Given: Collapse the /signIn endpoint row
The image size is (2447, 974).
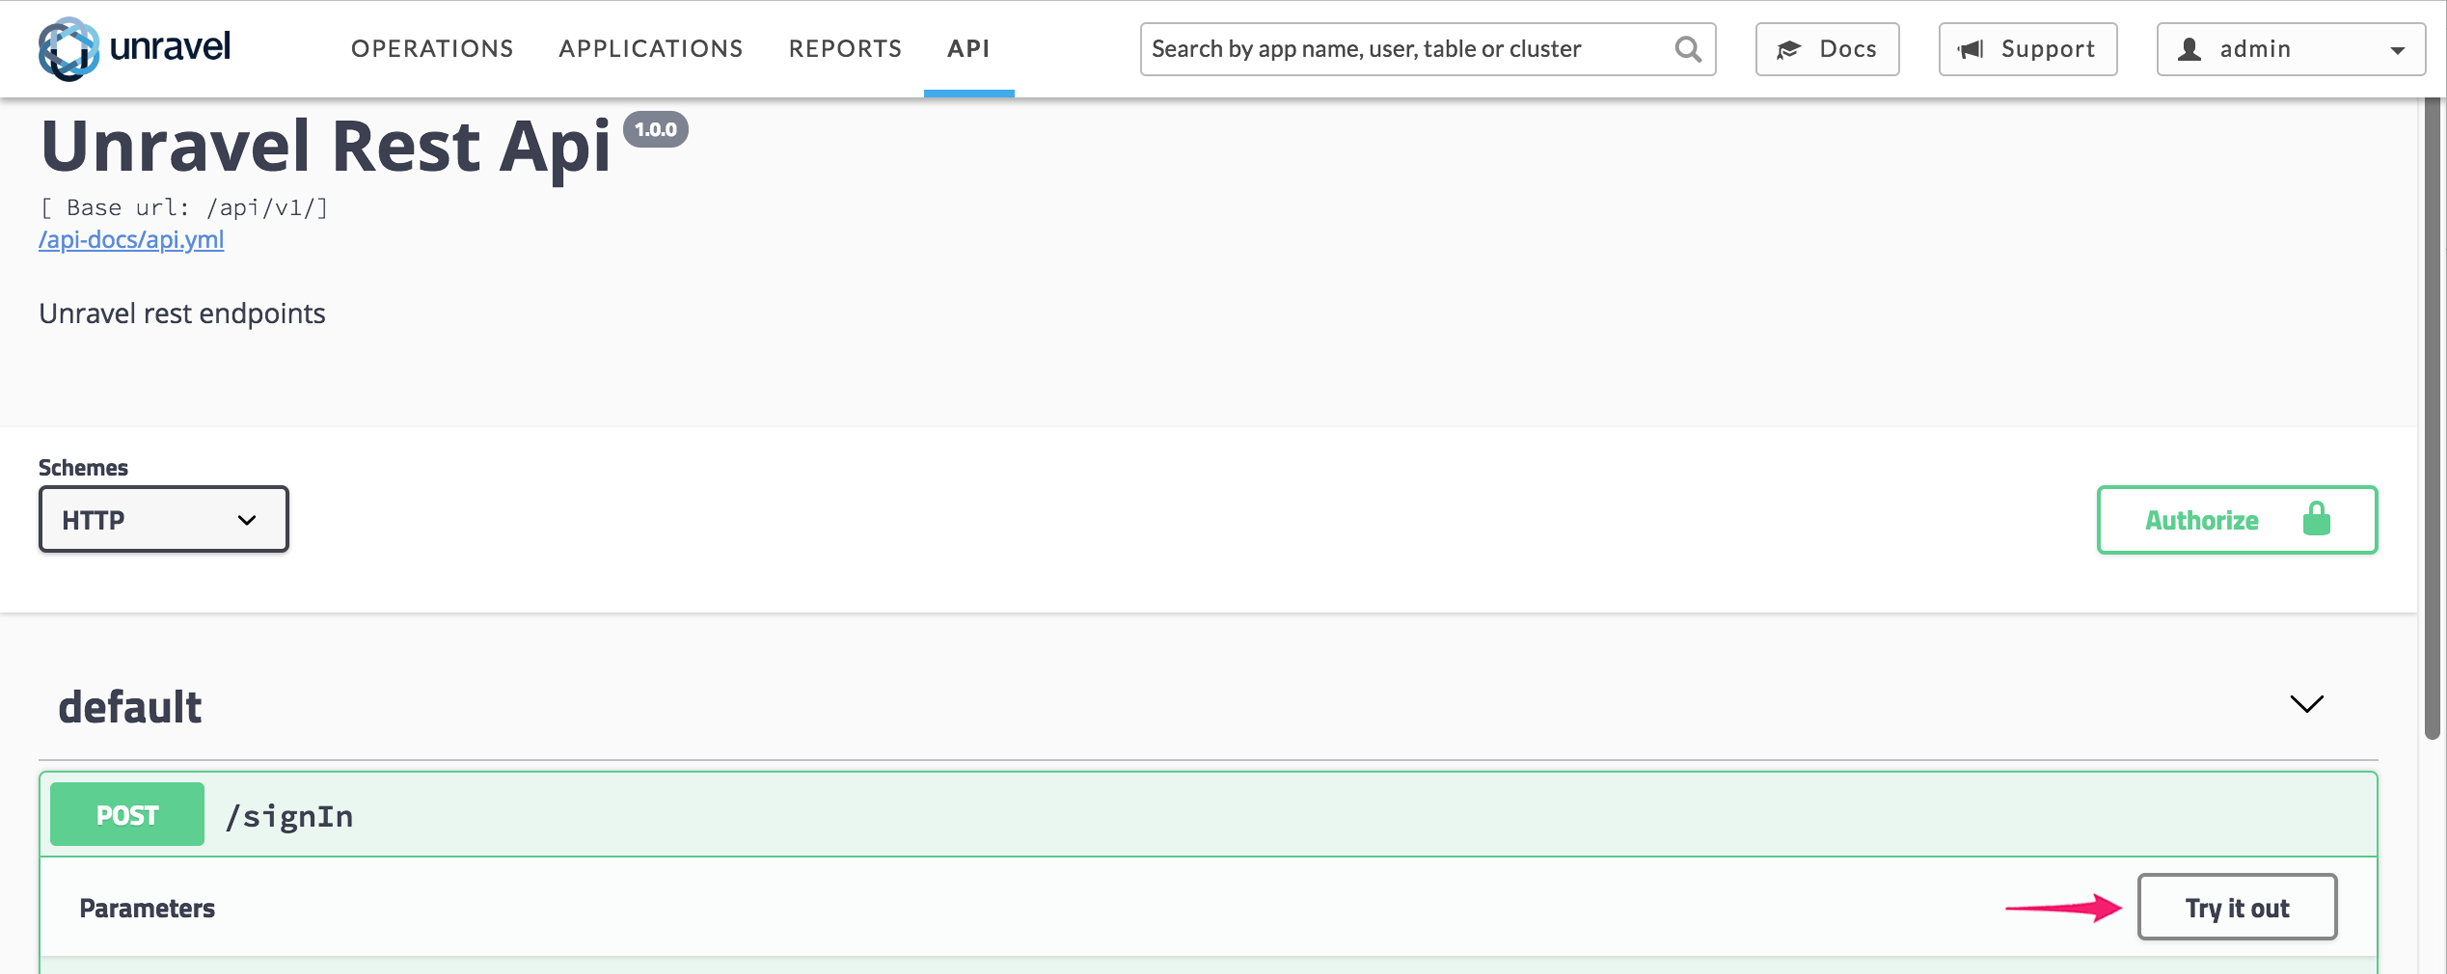Looking at the screenshot, I should coord(1208,814).
